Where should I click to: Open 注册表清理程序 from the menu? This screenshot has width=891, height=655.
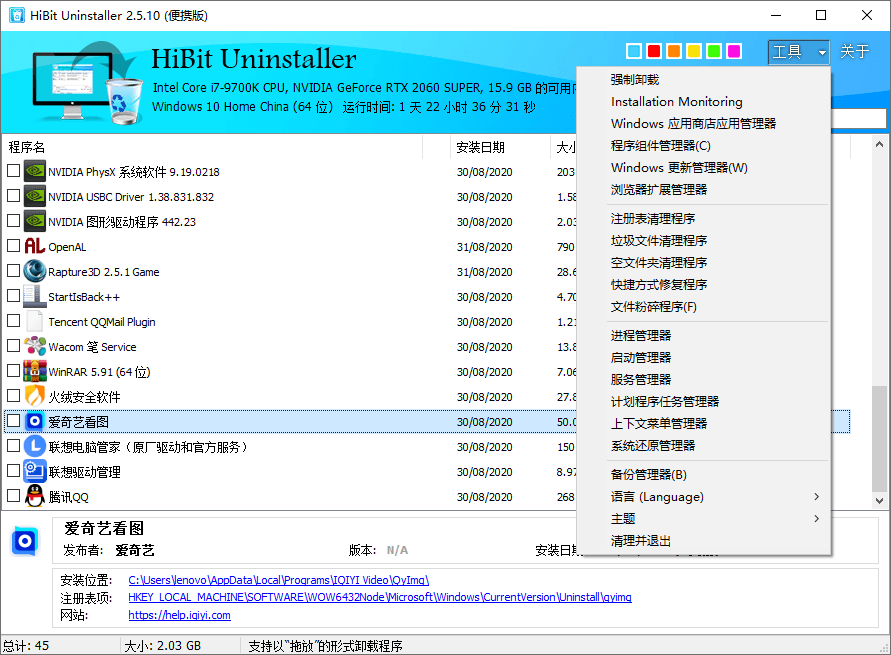(x=653, y=219)
